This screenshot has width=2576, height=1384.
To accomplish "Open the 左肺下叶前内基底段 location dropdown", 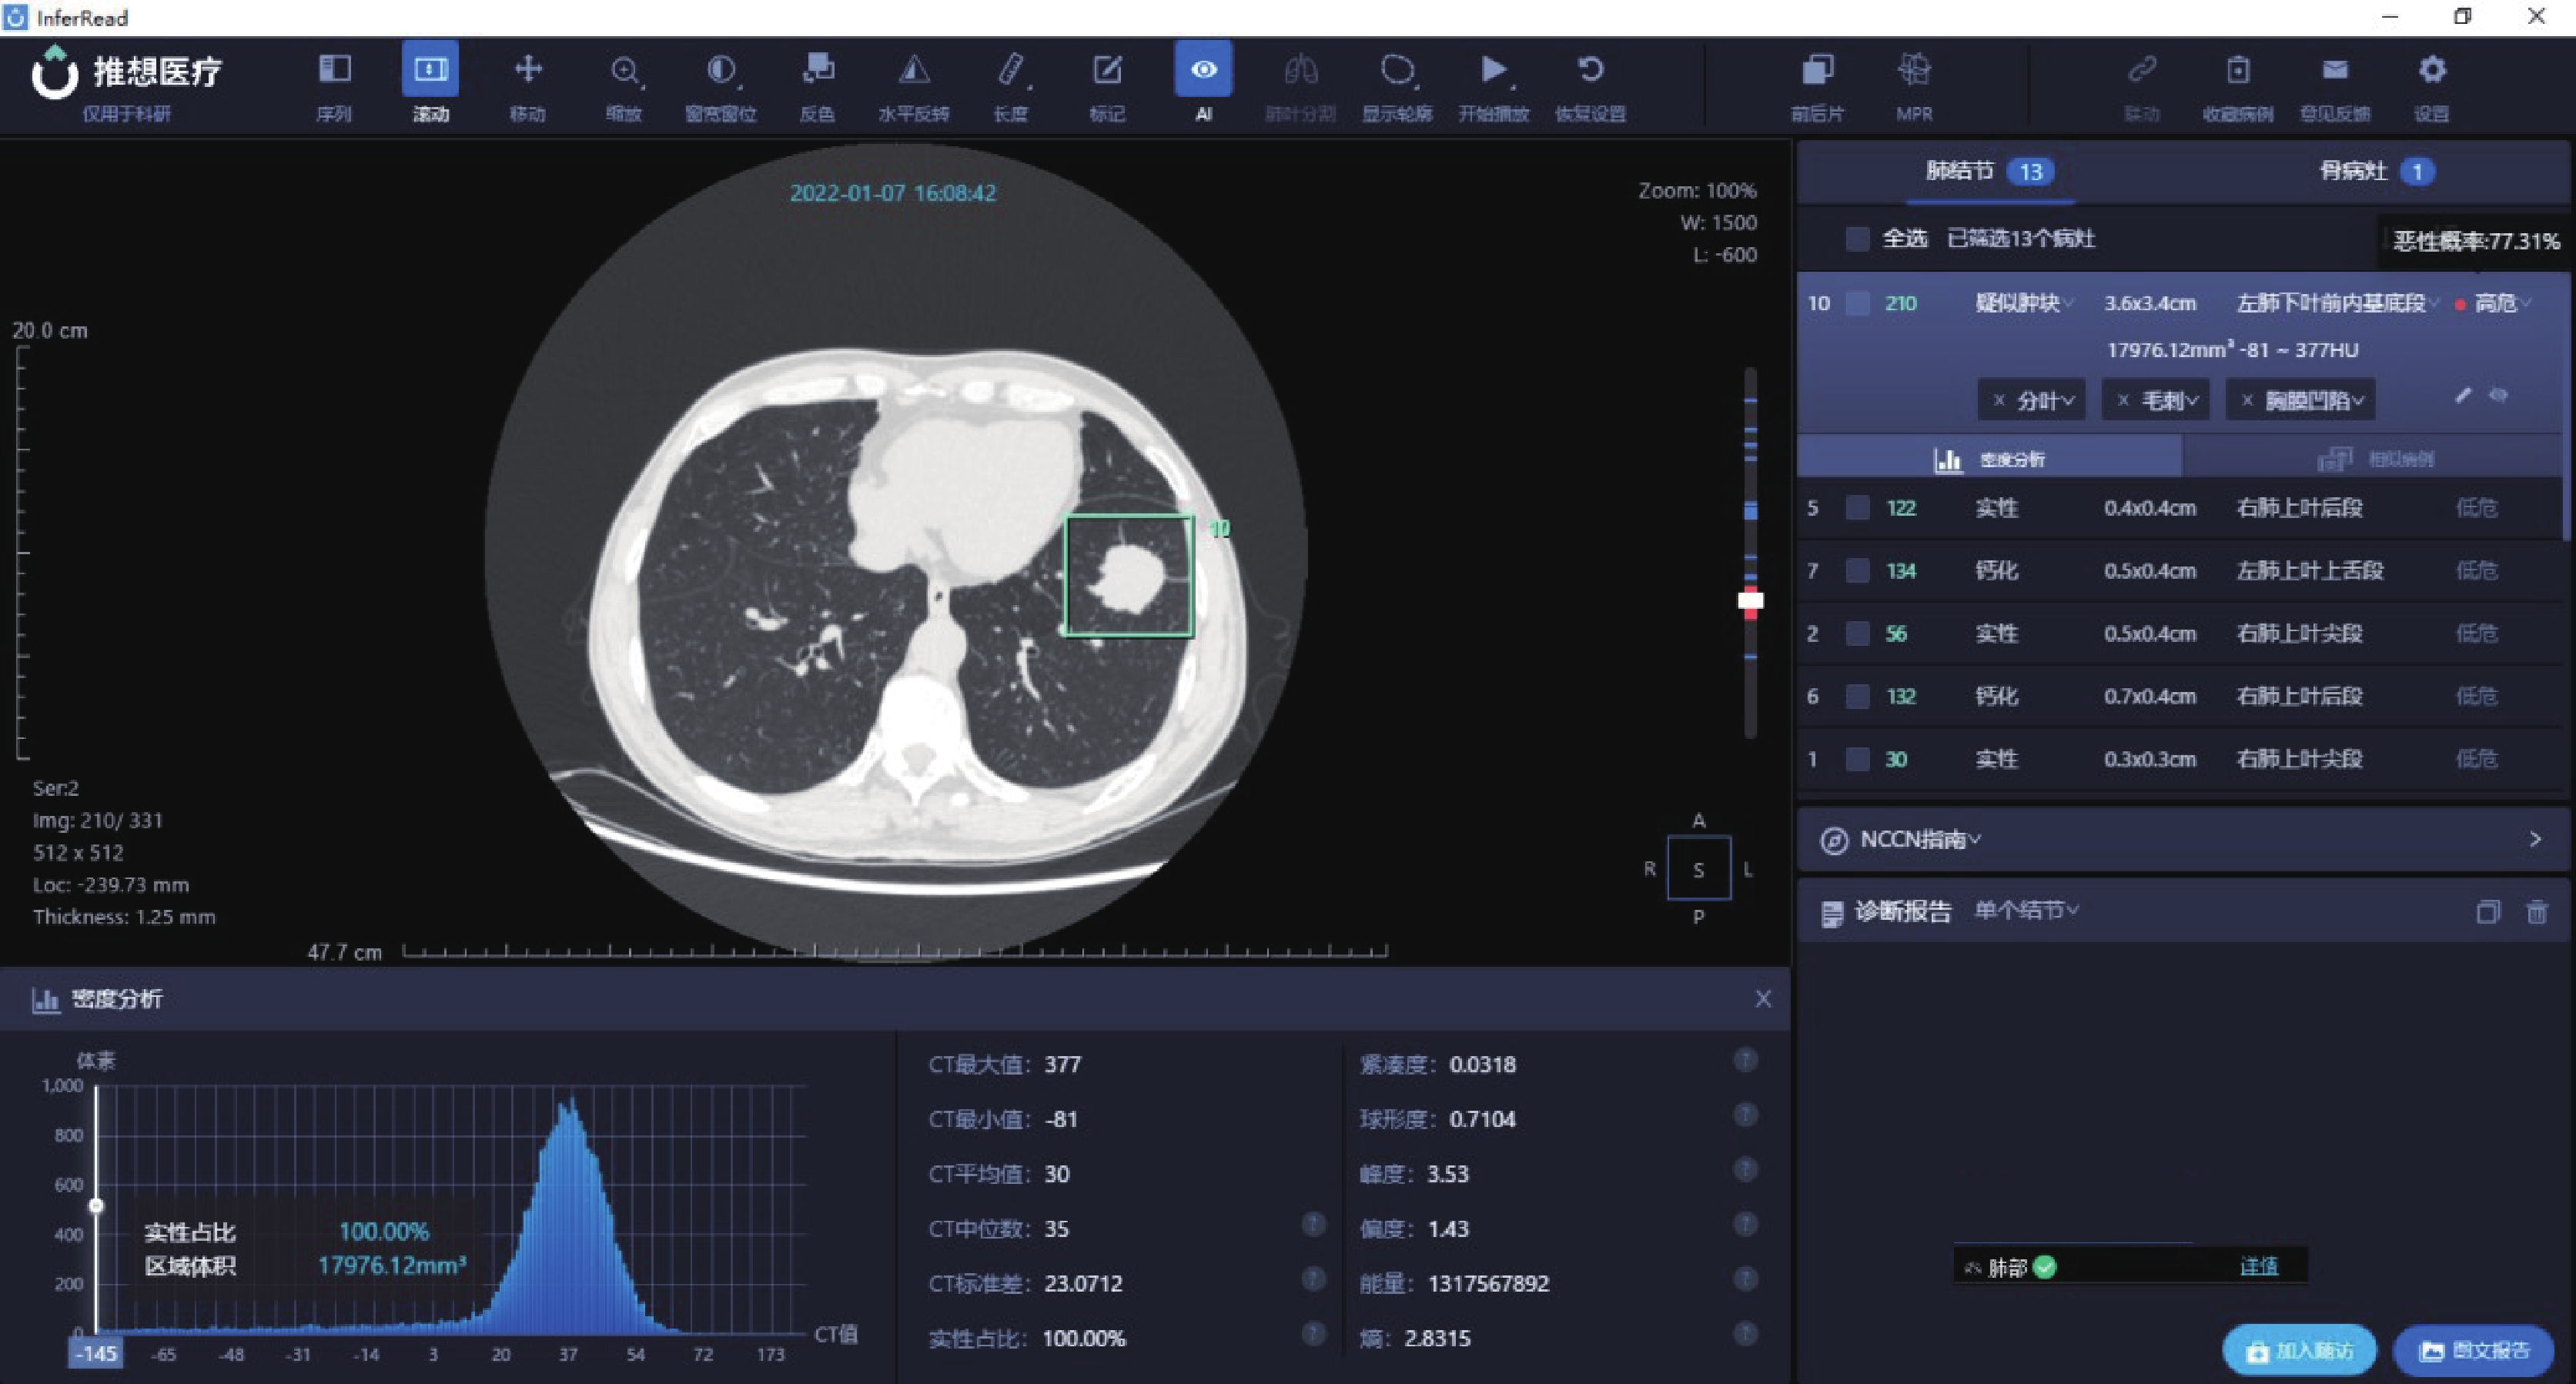I will coord(2338,303).
